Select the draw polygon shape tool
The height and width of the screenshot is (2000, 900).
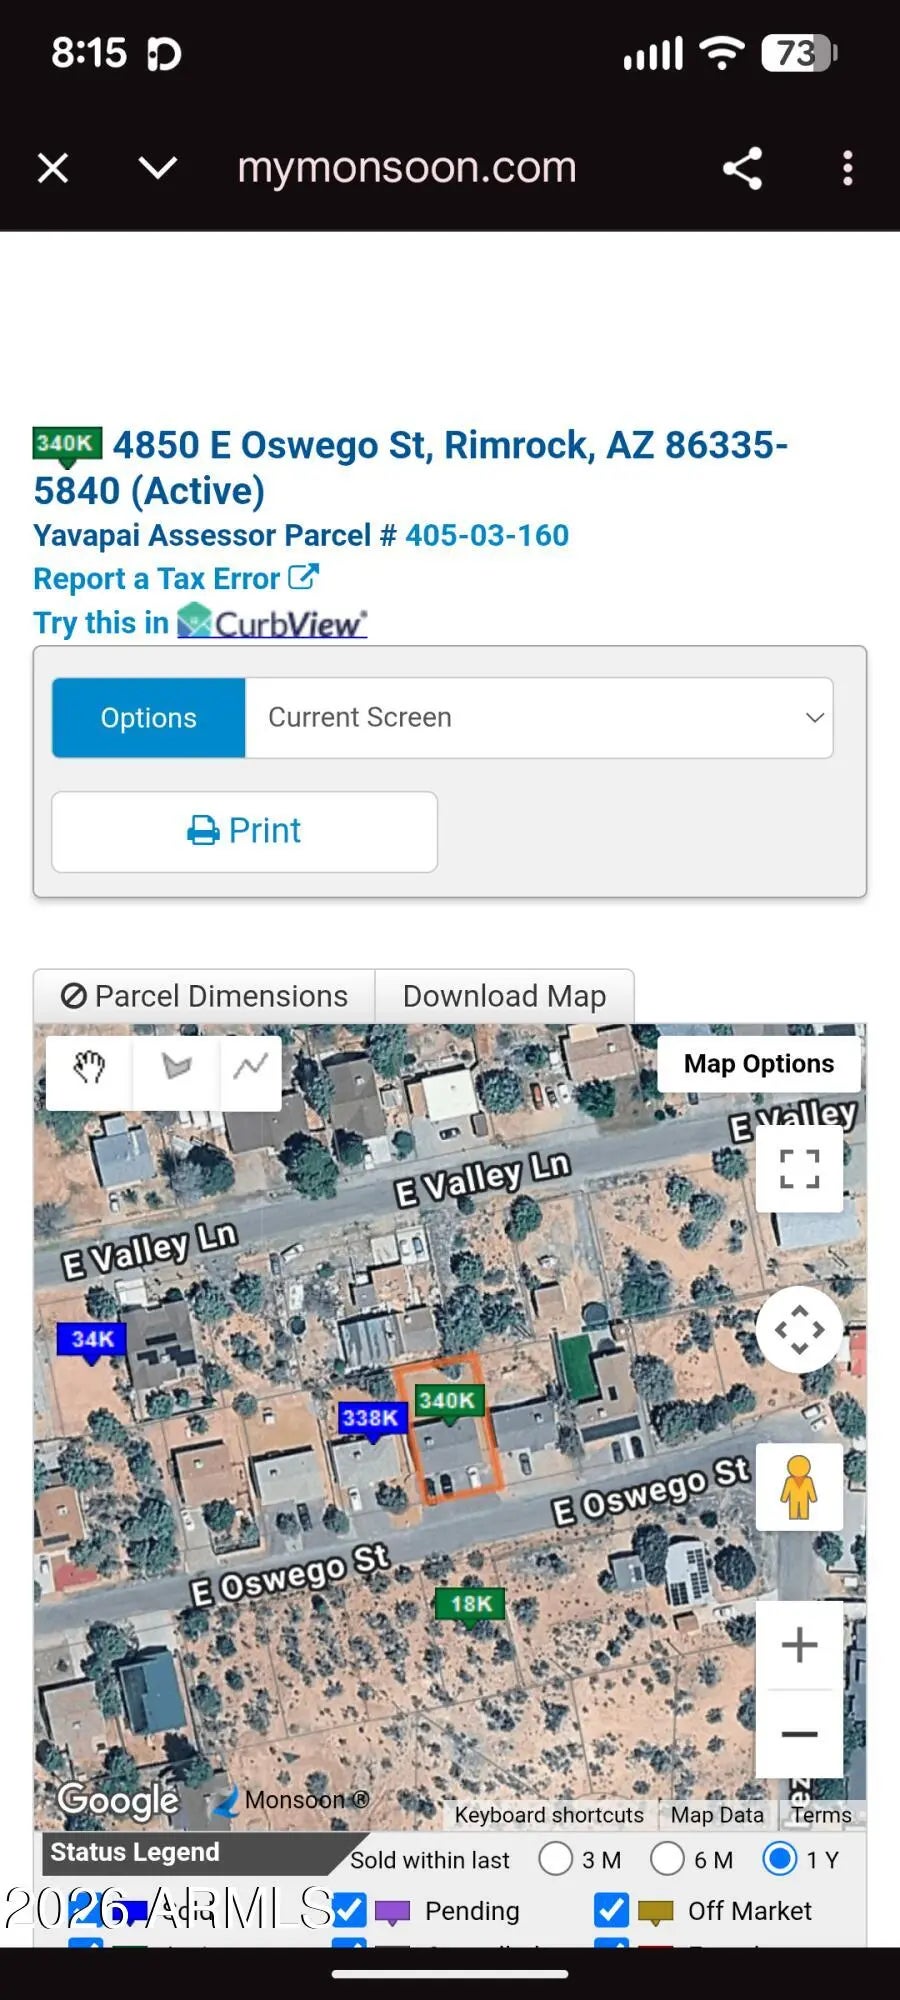click(x=176, y=1068)
